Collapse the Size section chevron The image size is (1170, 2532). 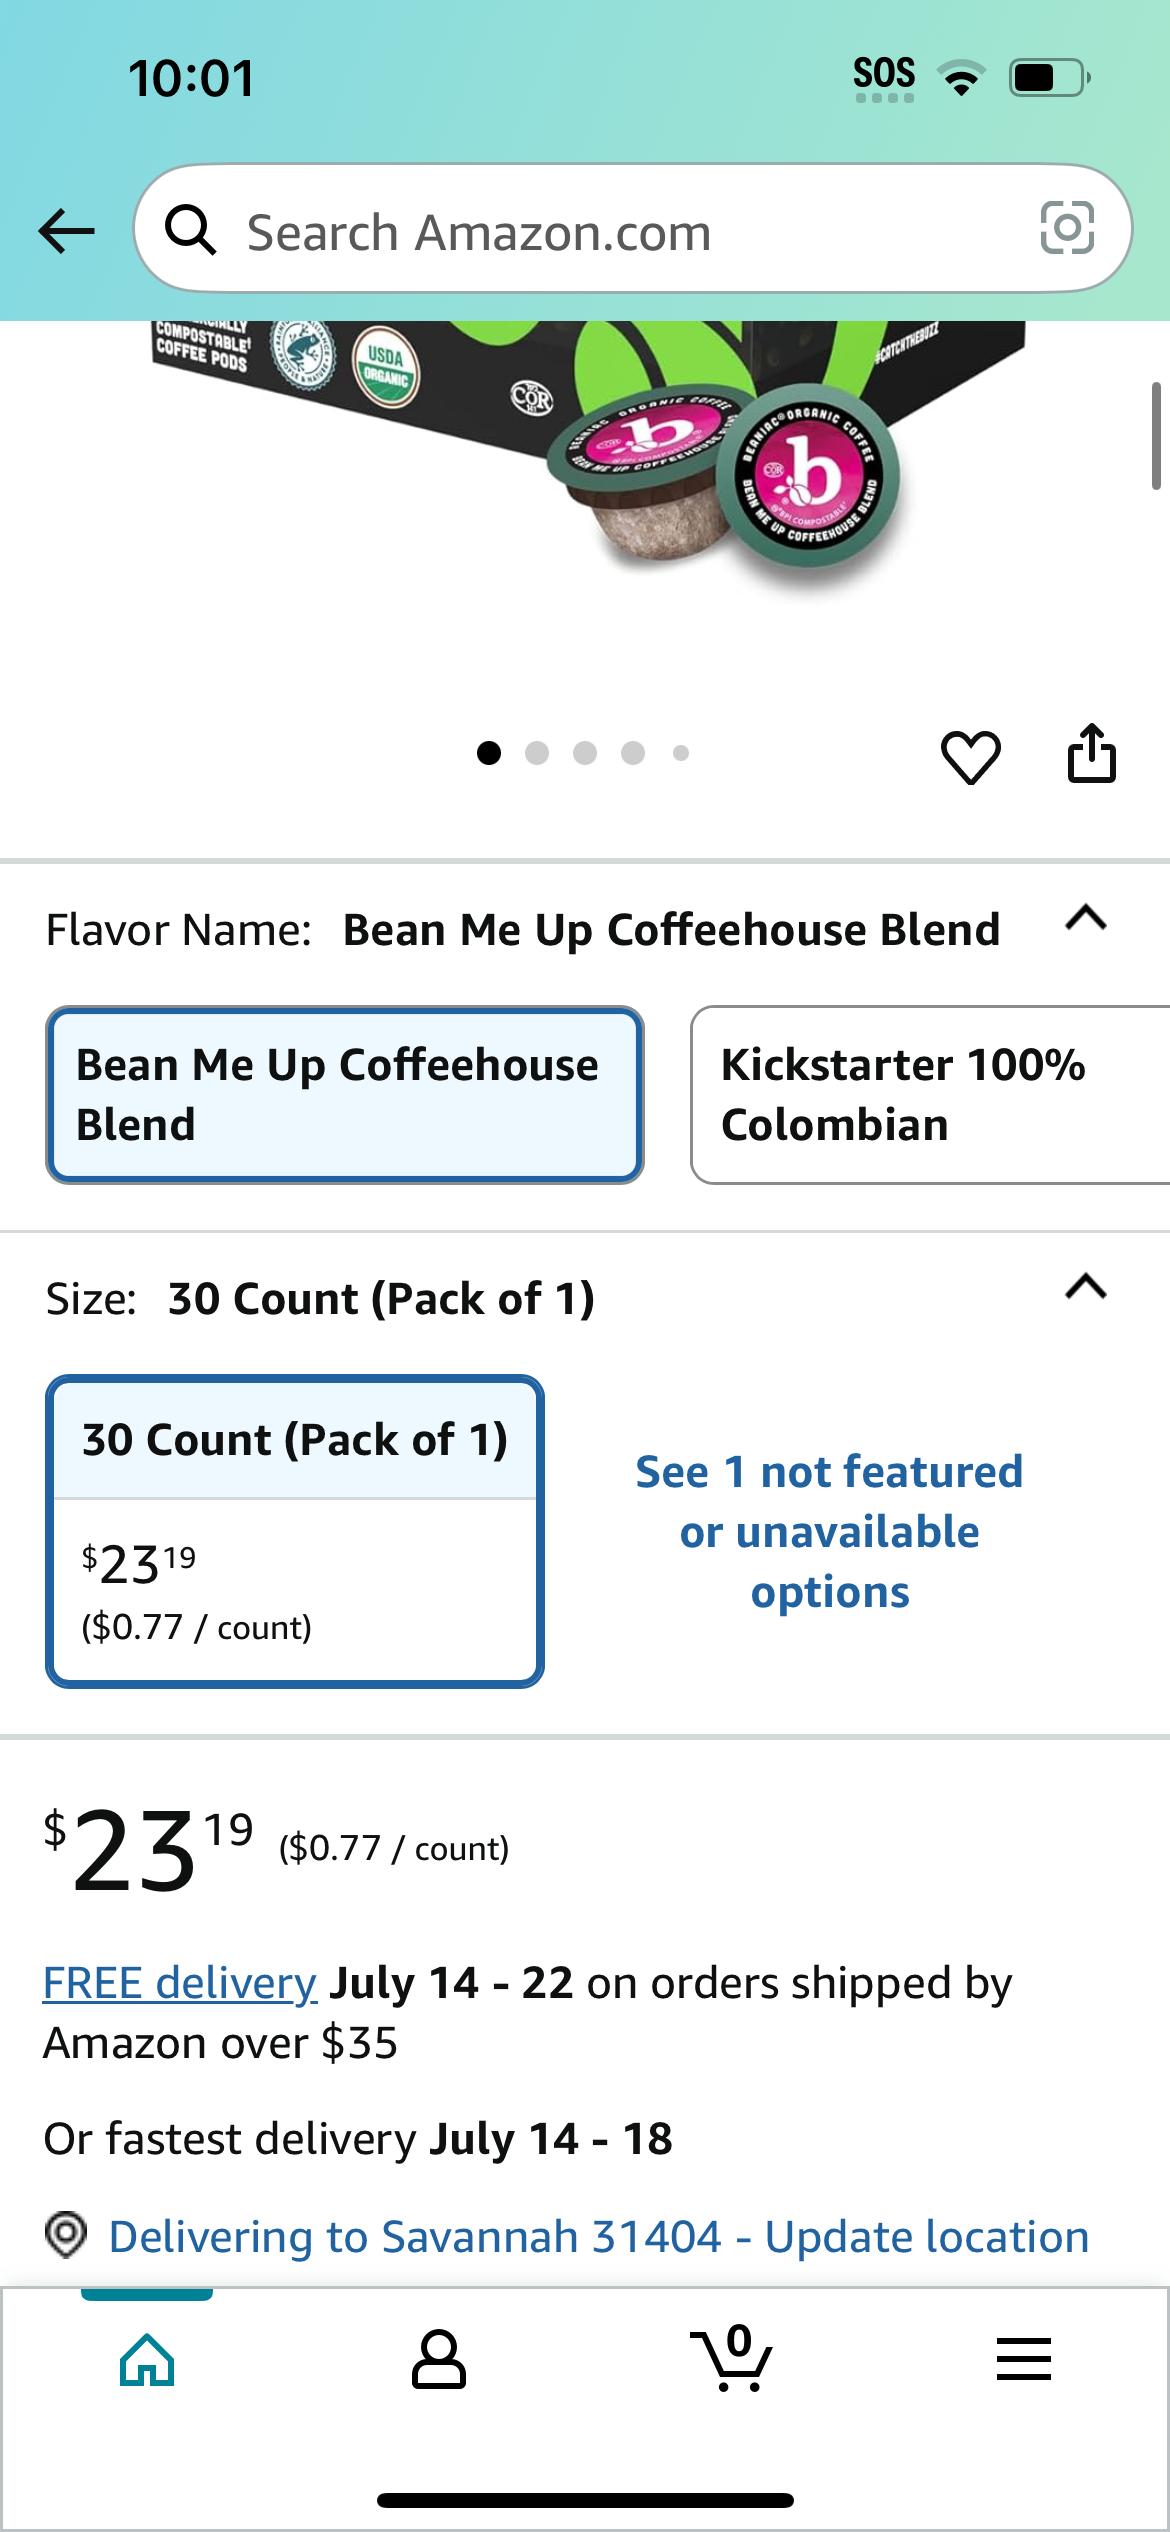tap(1086, 1286)
